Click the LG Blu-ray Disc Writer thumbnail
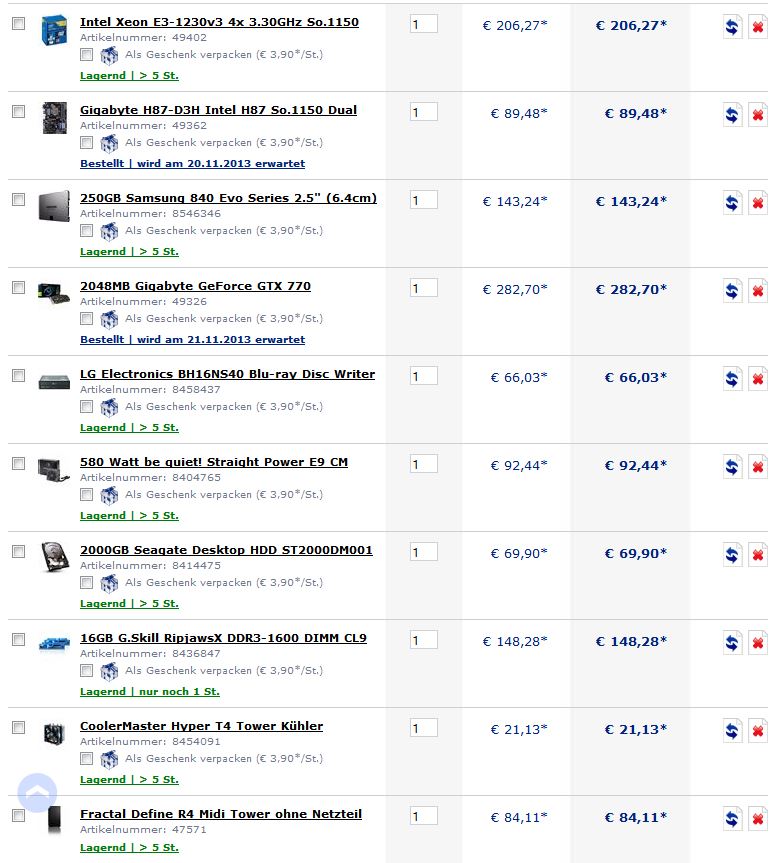 click(53, 381)
